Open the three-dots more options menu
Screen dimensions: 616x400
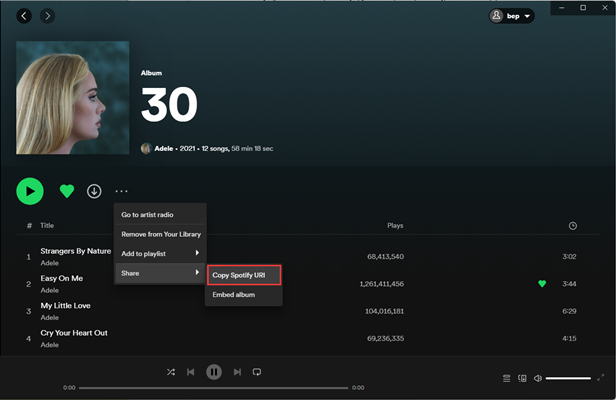(x=121, y=191)
